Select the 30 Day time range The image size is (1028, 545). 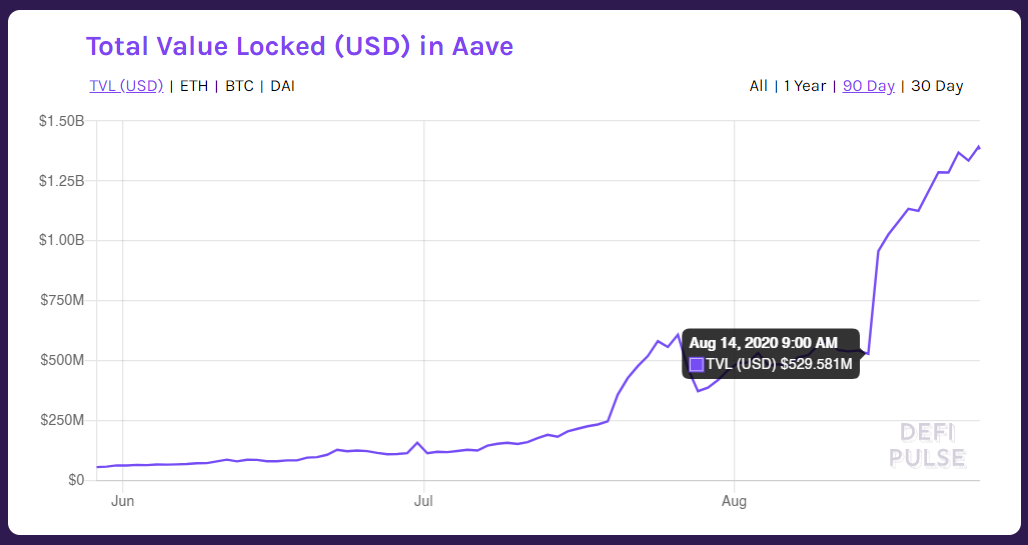tap(937, 86)
